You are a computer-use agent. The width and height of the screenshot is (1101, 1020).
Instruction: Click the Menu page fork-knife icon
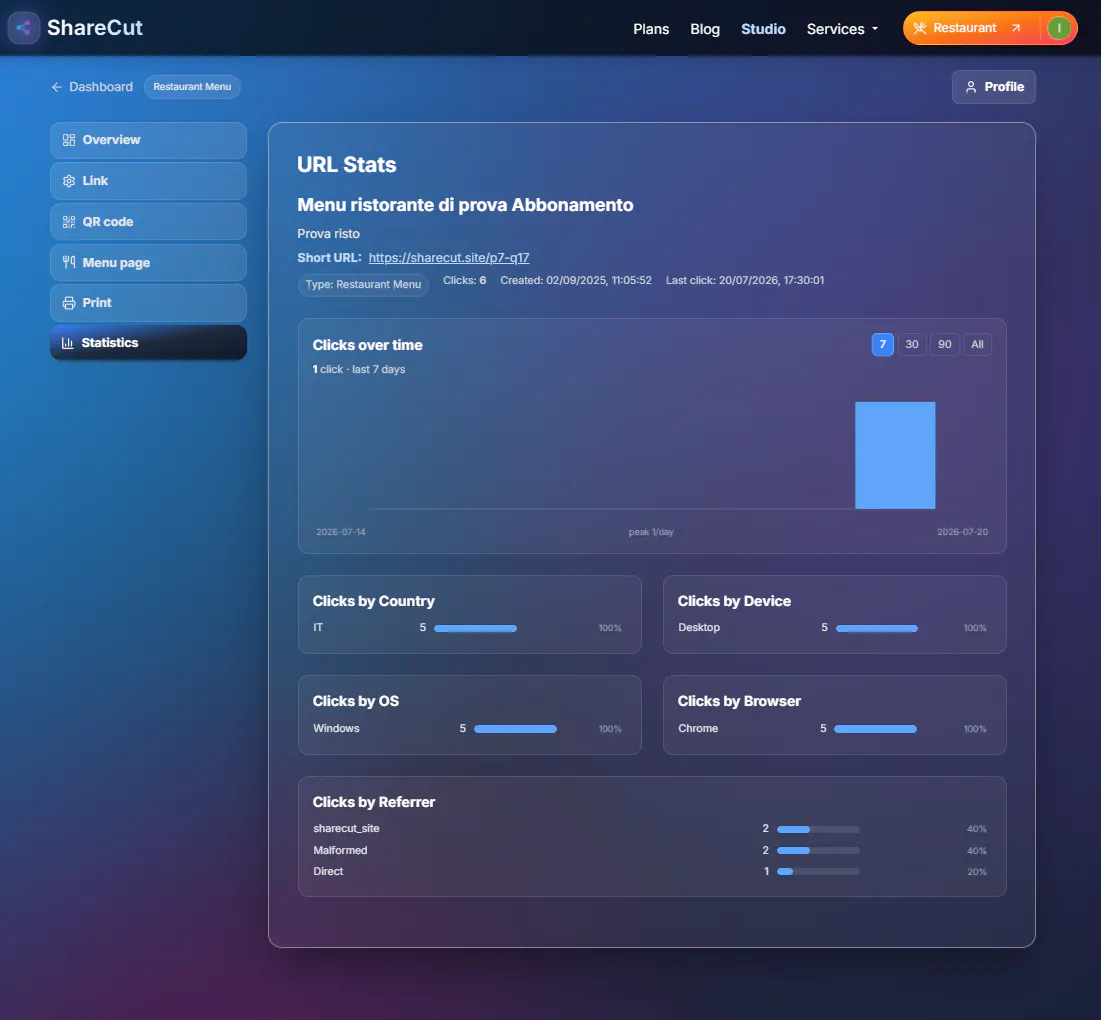click(x=69, y=263)
